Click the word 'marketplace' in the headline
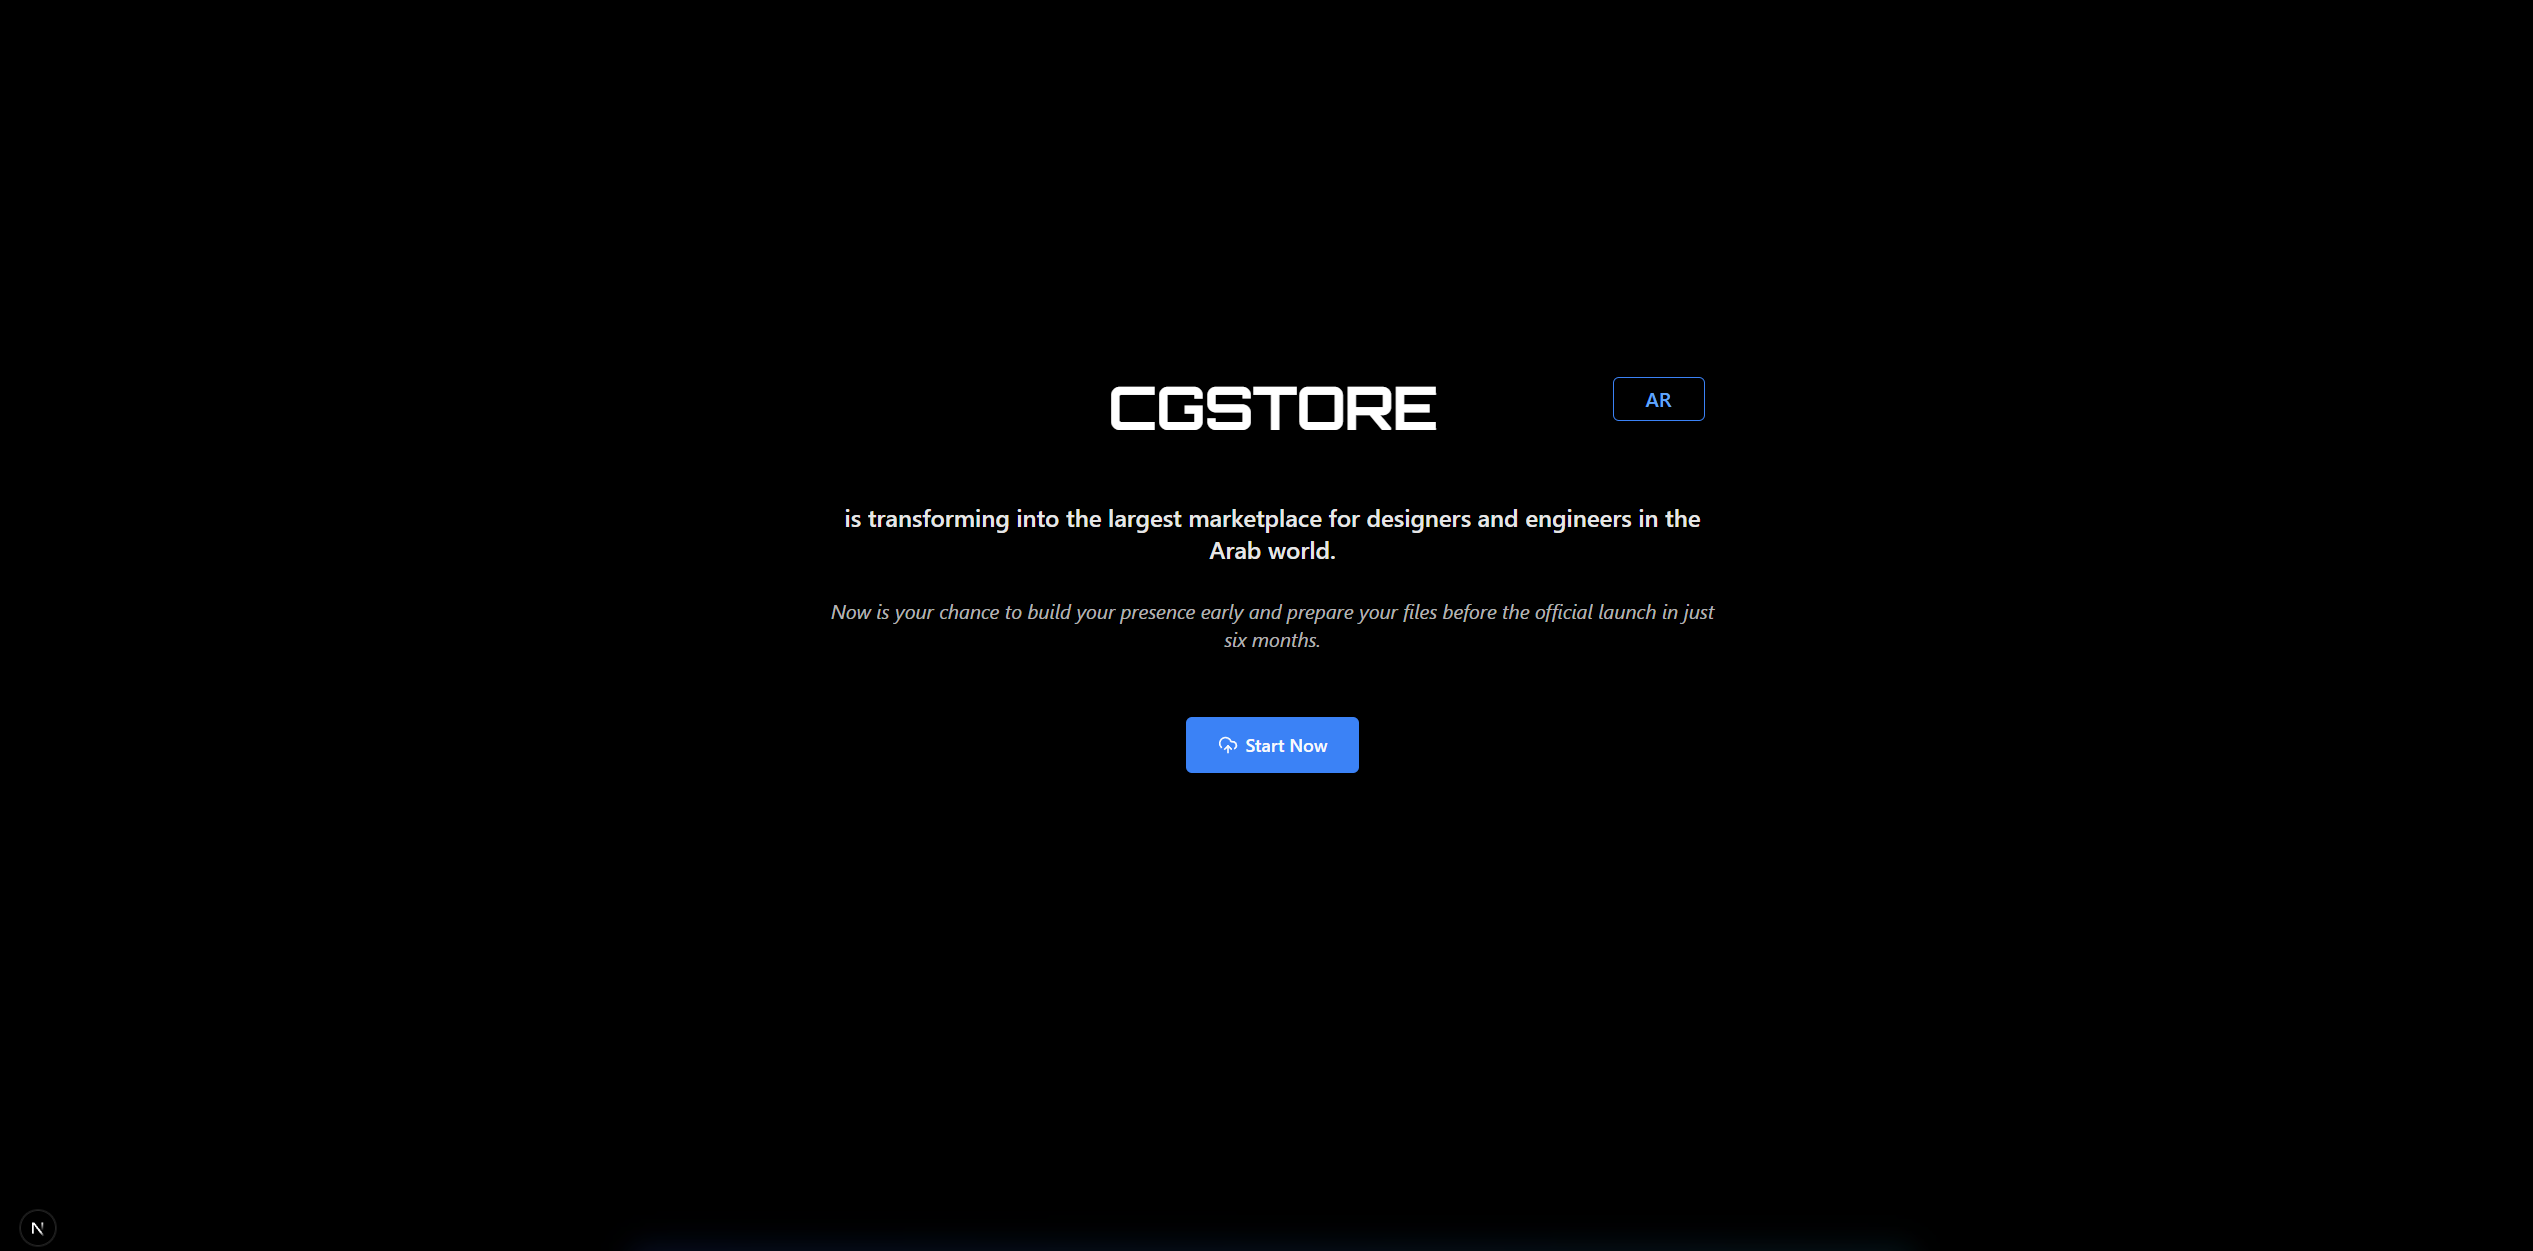The height and width of the screenshot is (1251, 2533). point(1254,519)
